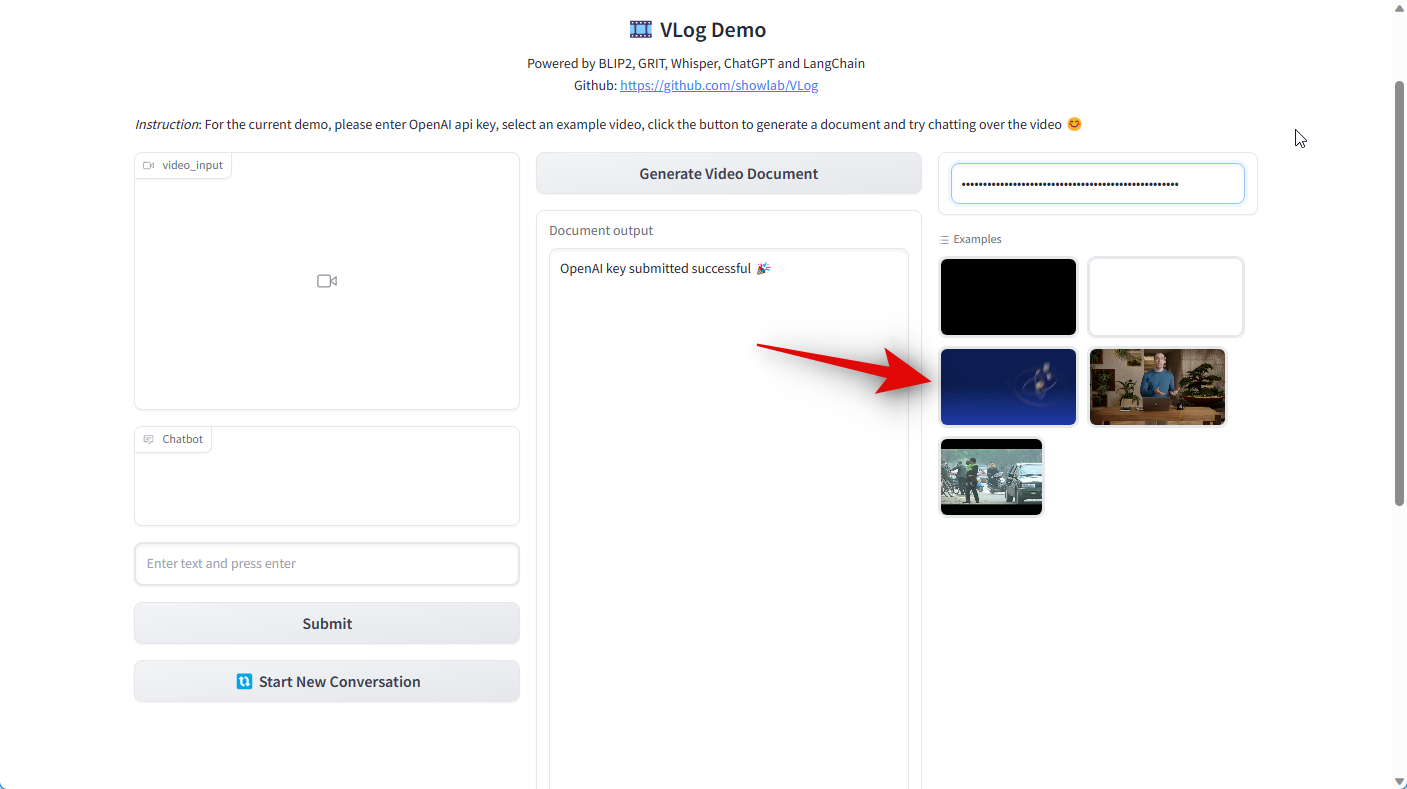Click the video_input label tab

pyautogui.click(x=183, y=165)
